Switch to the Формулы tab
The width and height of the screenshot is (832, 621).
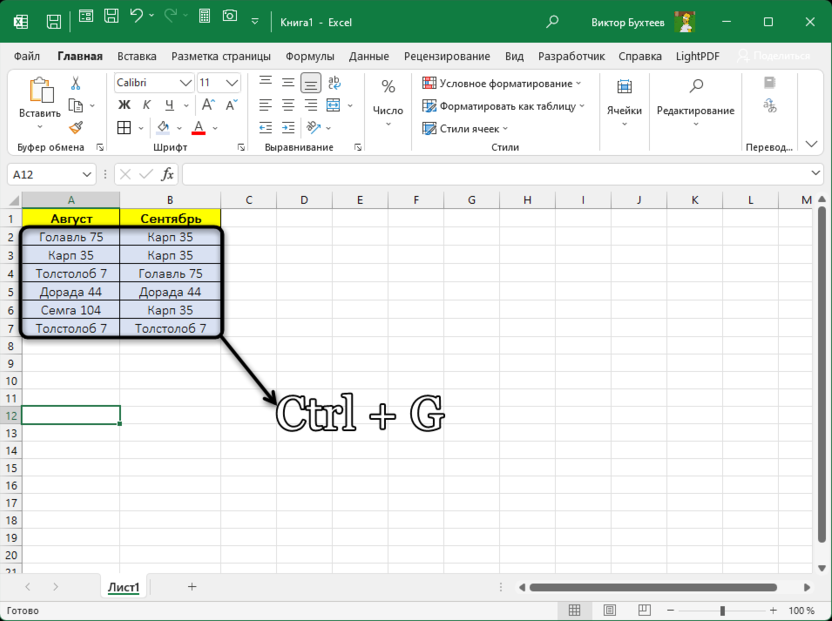pos(310,56)
